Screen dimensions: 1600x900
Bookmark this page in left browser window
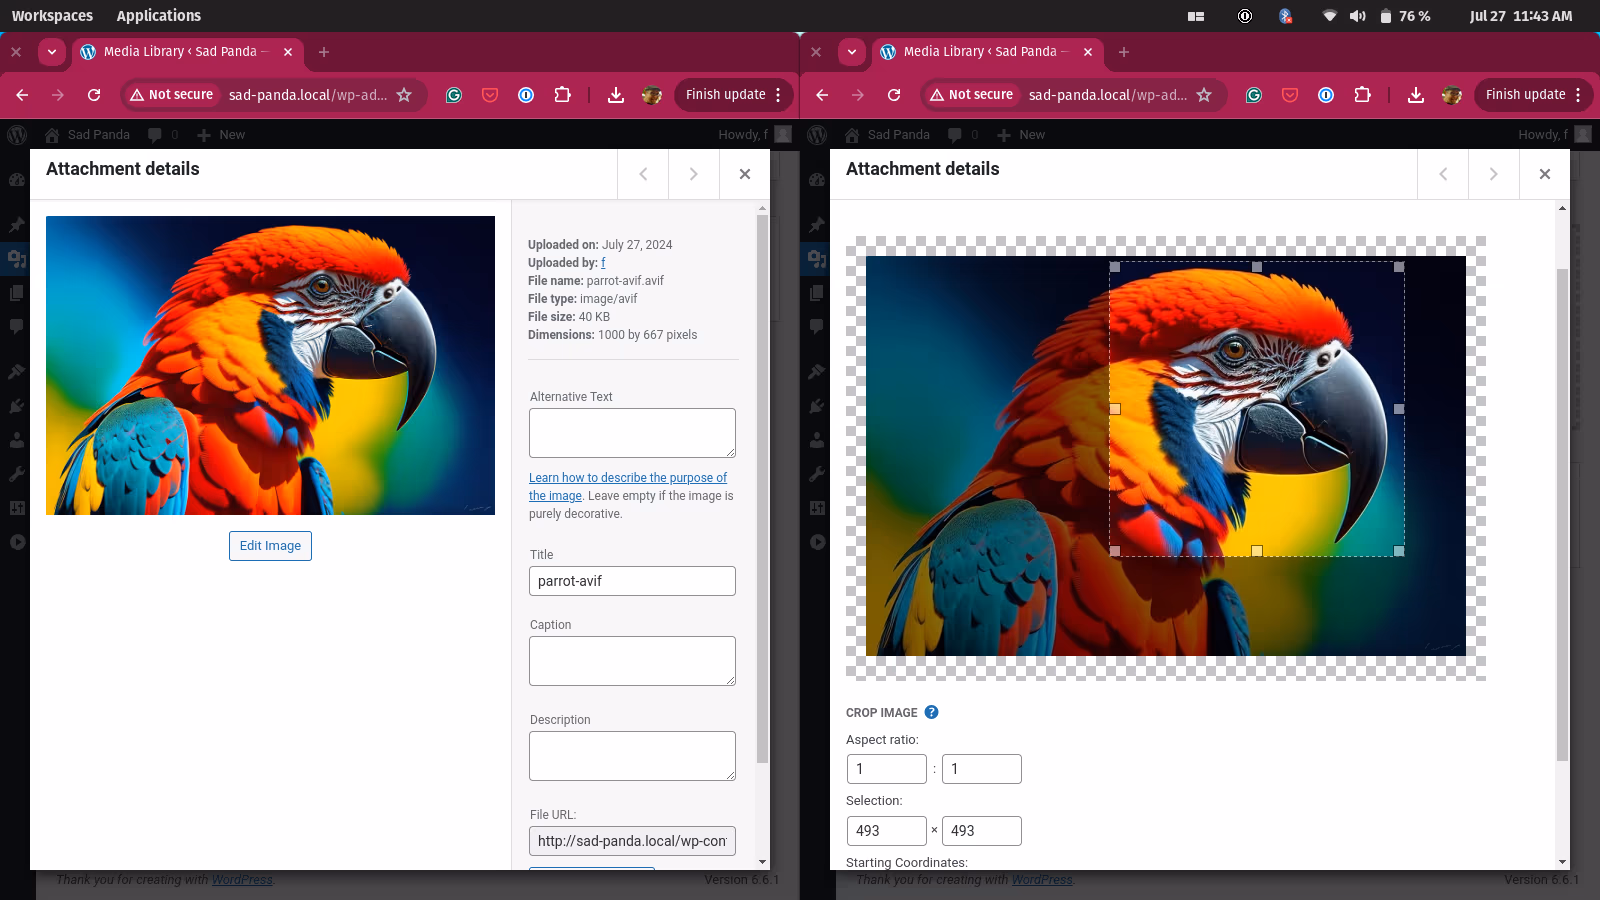pyautogui.click(x=404, y=95)
